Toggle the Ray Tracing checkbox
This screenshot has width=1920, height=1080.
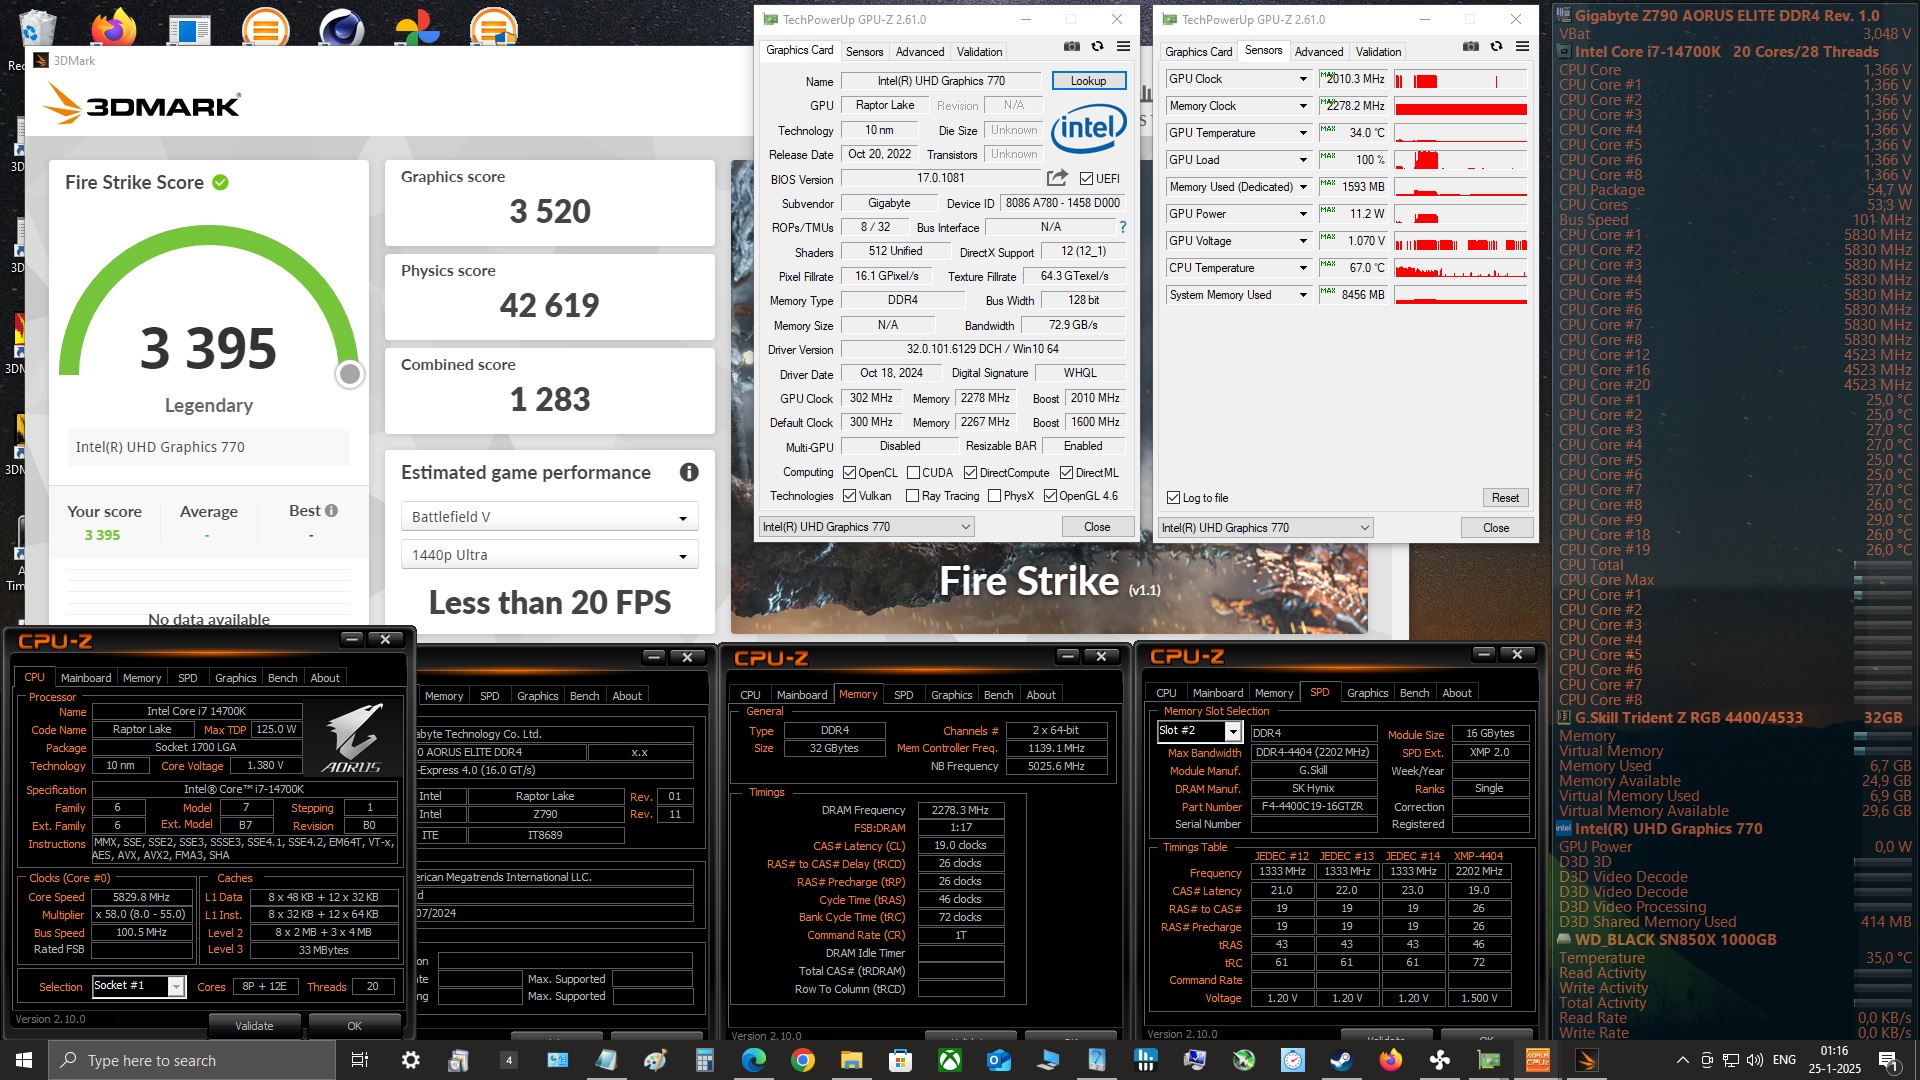[912, 496]
